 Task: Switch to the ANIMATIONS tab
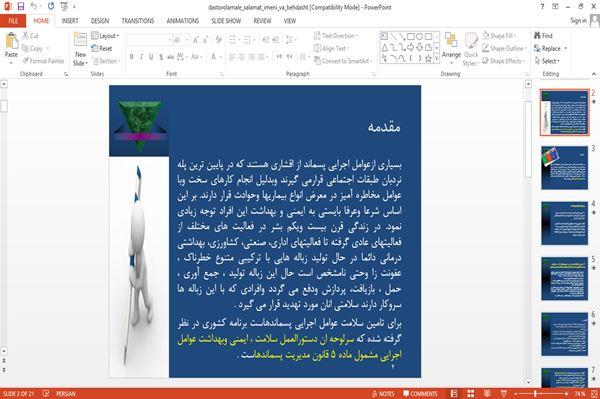point(183,21)
